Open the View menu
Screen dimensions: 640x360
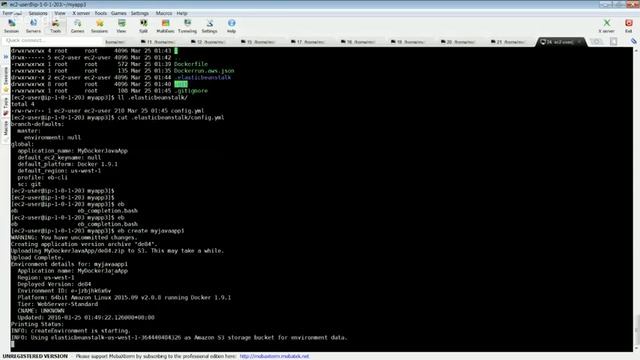(60, 13)
